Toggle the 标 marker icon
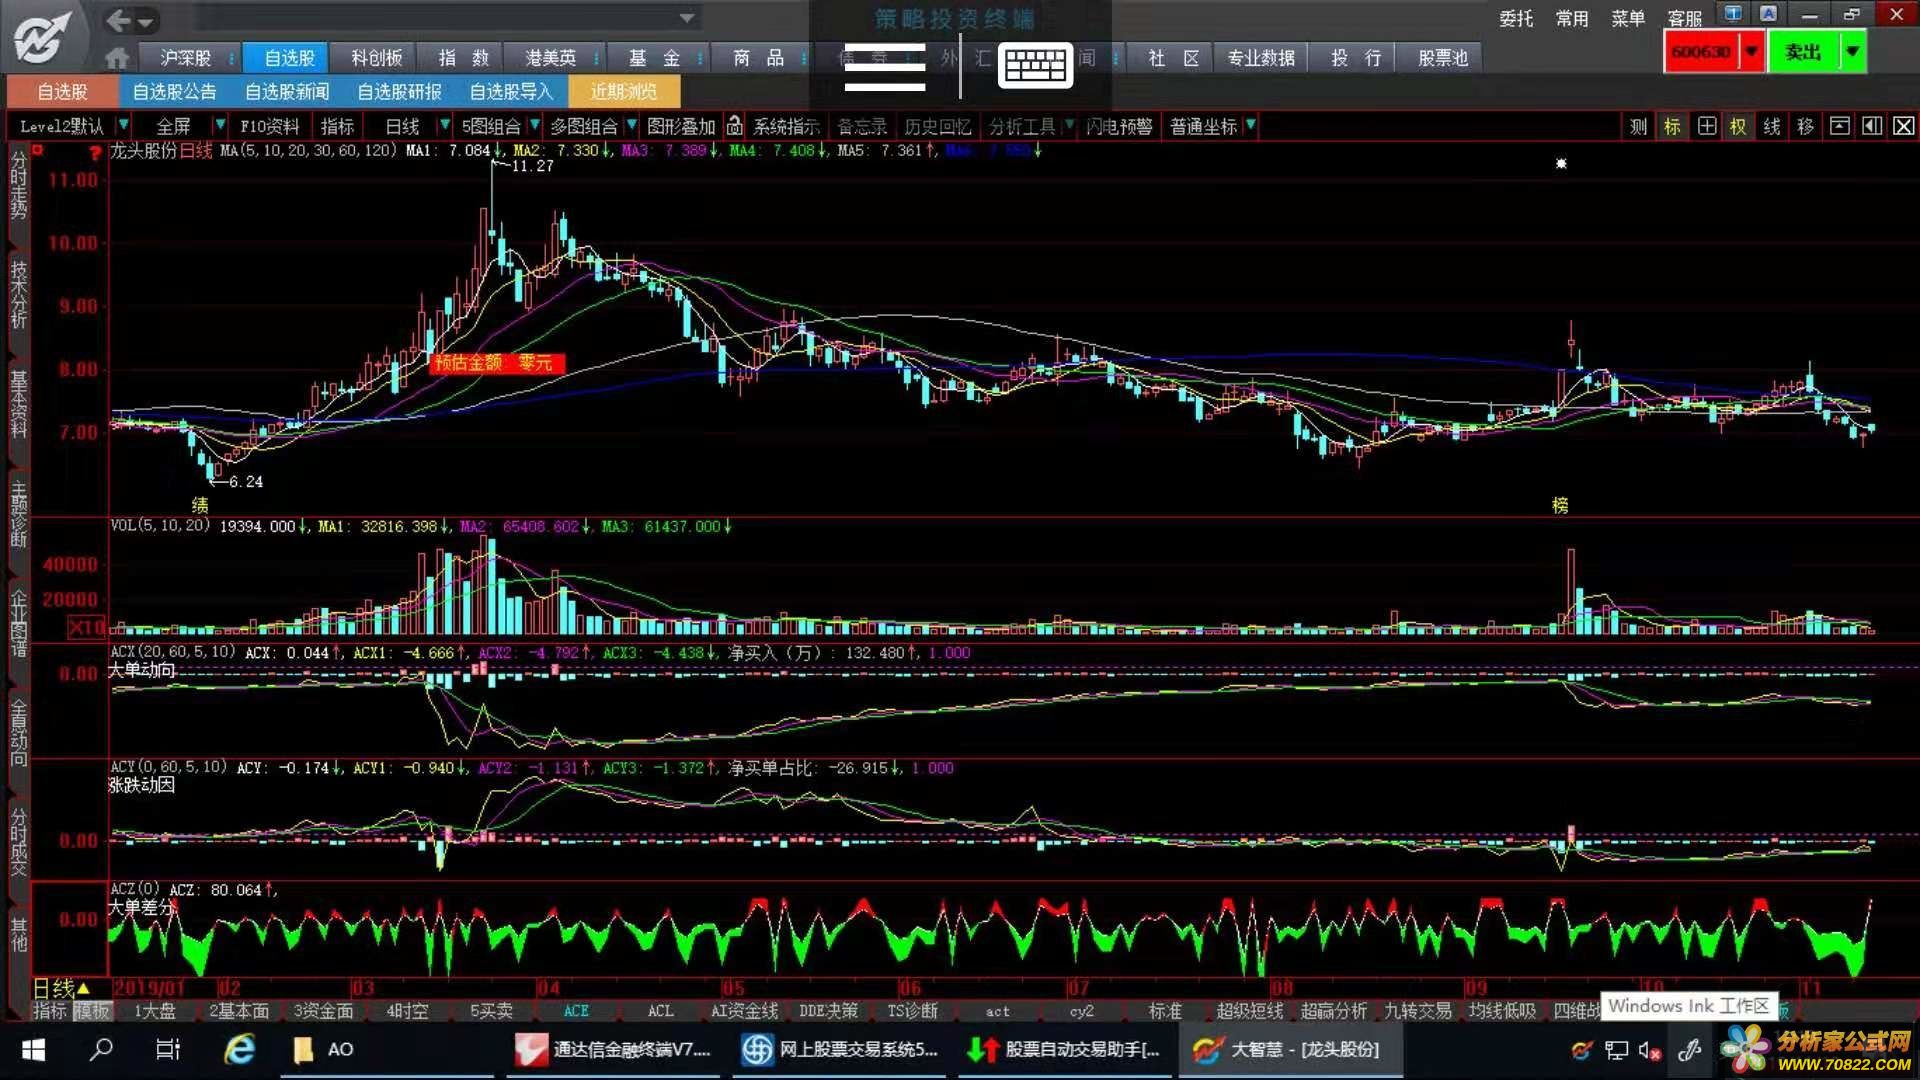1920x1080 pixels. (1672, 126)
